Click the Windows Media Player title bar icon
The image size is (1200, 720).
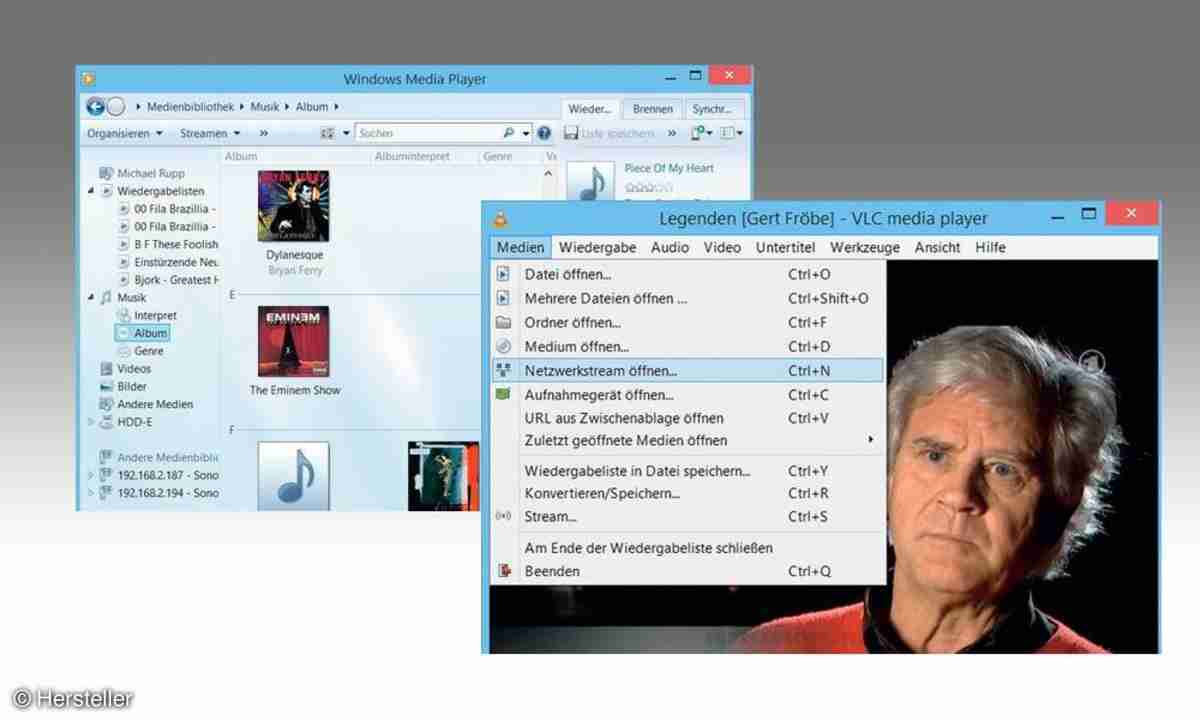[89, 78]
